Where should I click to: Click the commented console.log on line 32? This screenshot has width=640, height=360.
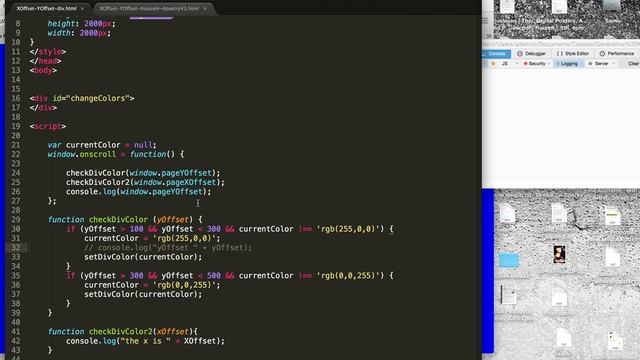point(168,248)
